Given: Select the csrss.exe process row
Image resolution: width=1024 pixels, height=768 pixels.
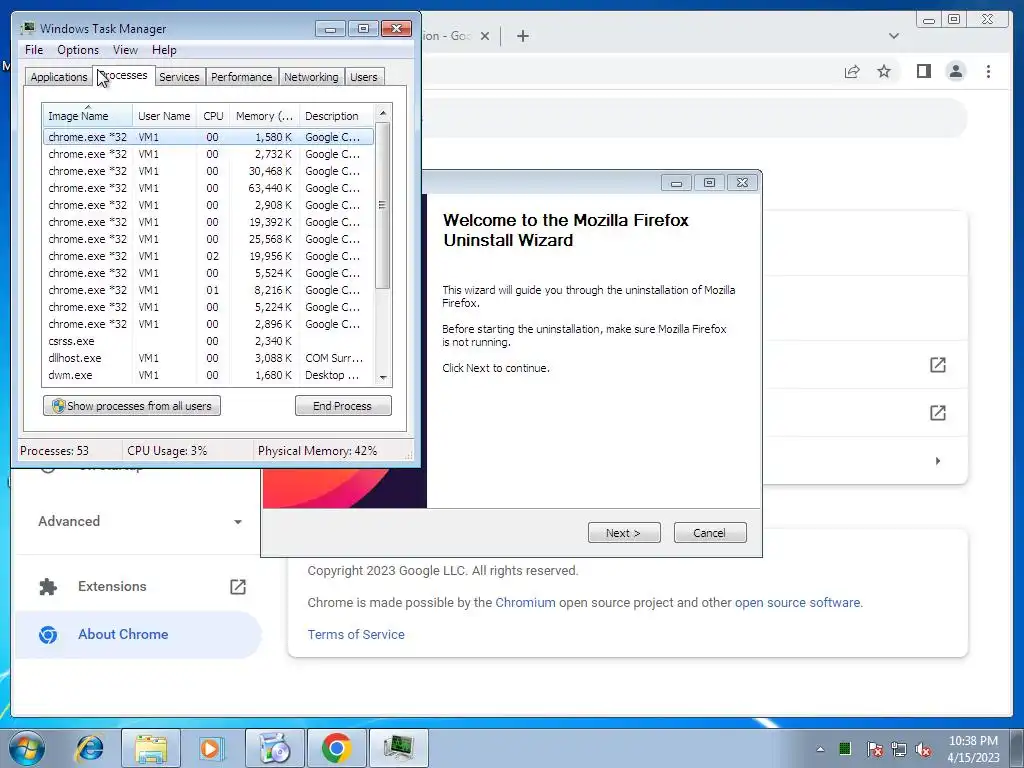Looking at the screenshot, I should (x=208, y=341).
